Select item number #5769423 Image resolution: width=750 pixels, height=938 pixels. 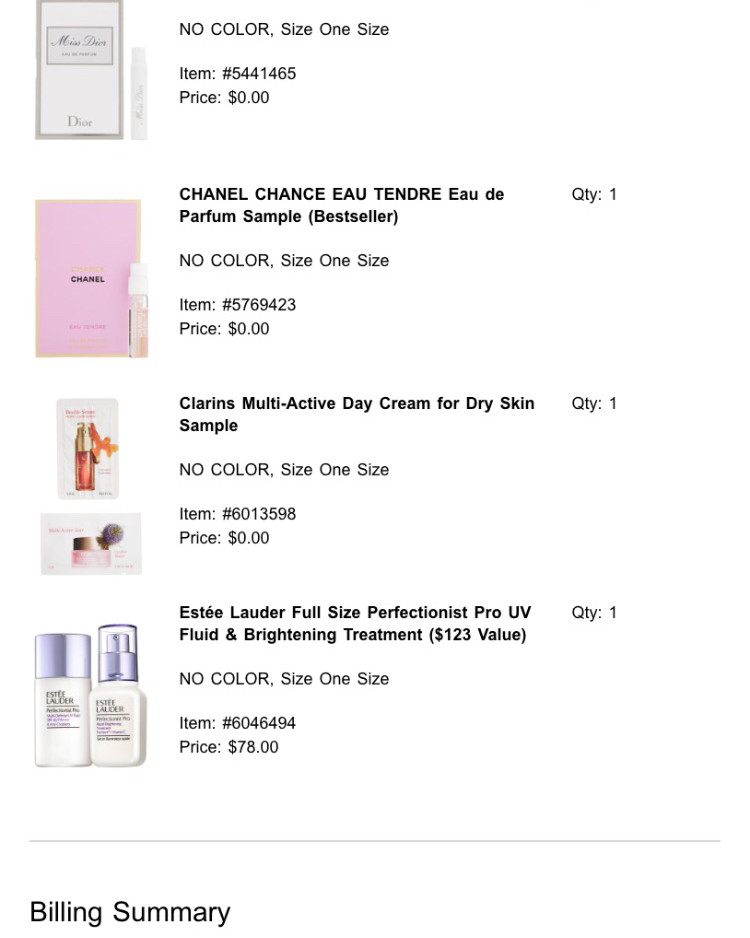click(259, 305)
